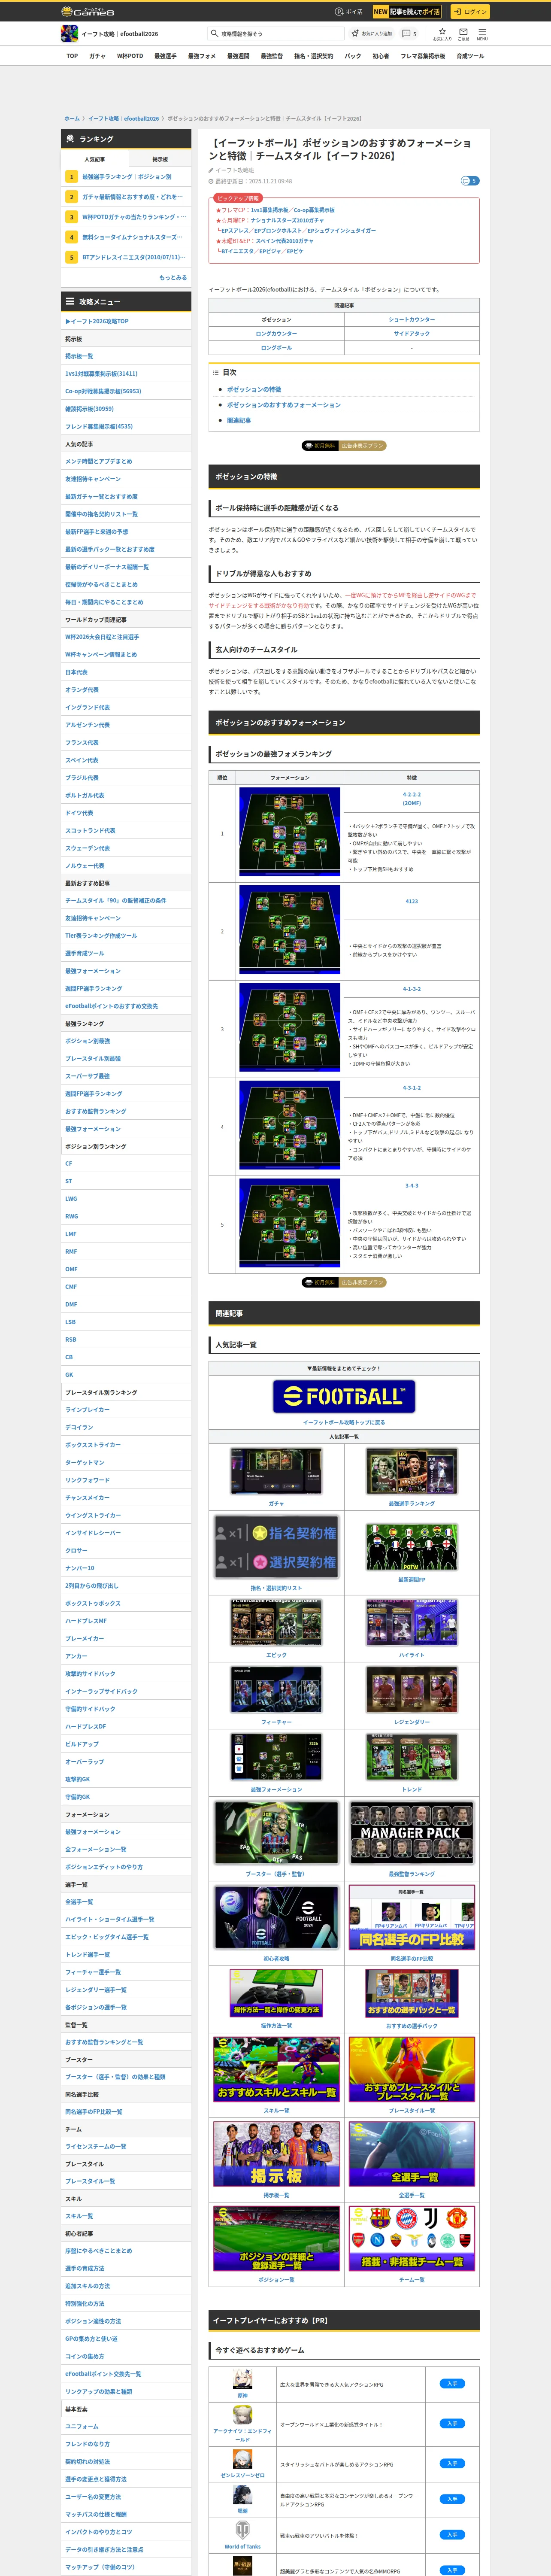Screen dimensions: 551x2576
Task: Click the World of Tanks game icon
Action: coord(242,2530)
